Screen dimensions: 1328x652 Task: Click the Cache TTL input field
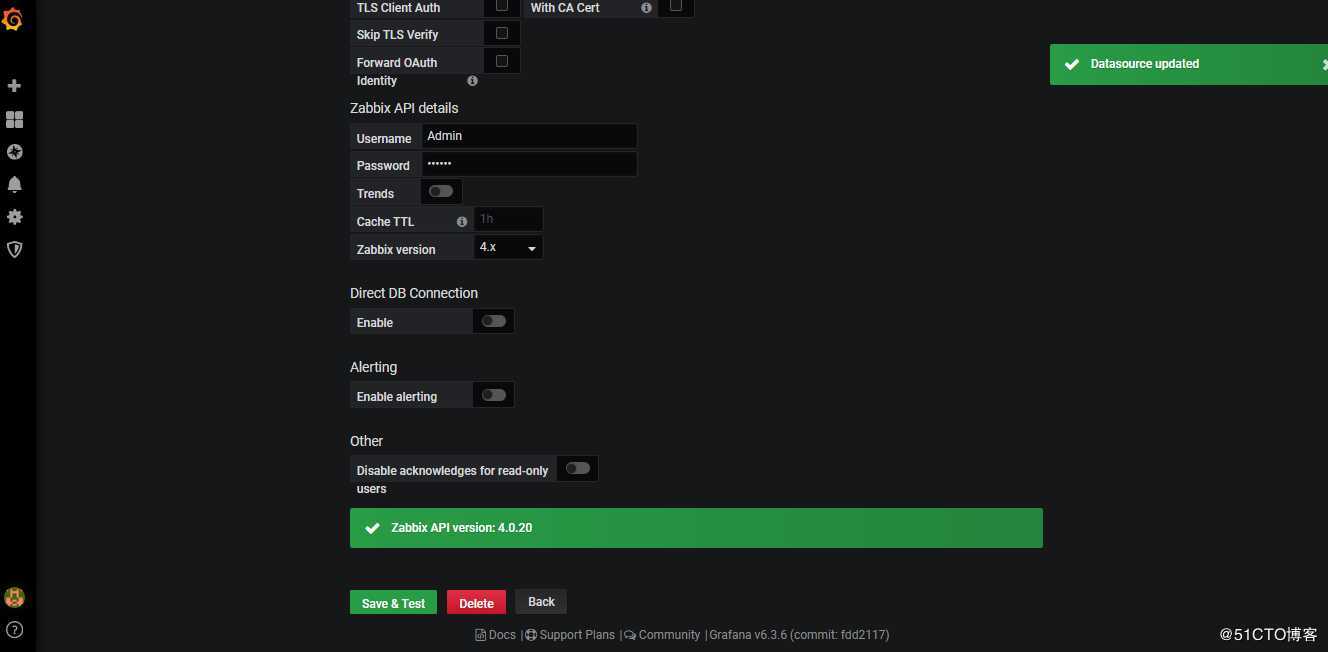(508, 219)
